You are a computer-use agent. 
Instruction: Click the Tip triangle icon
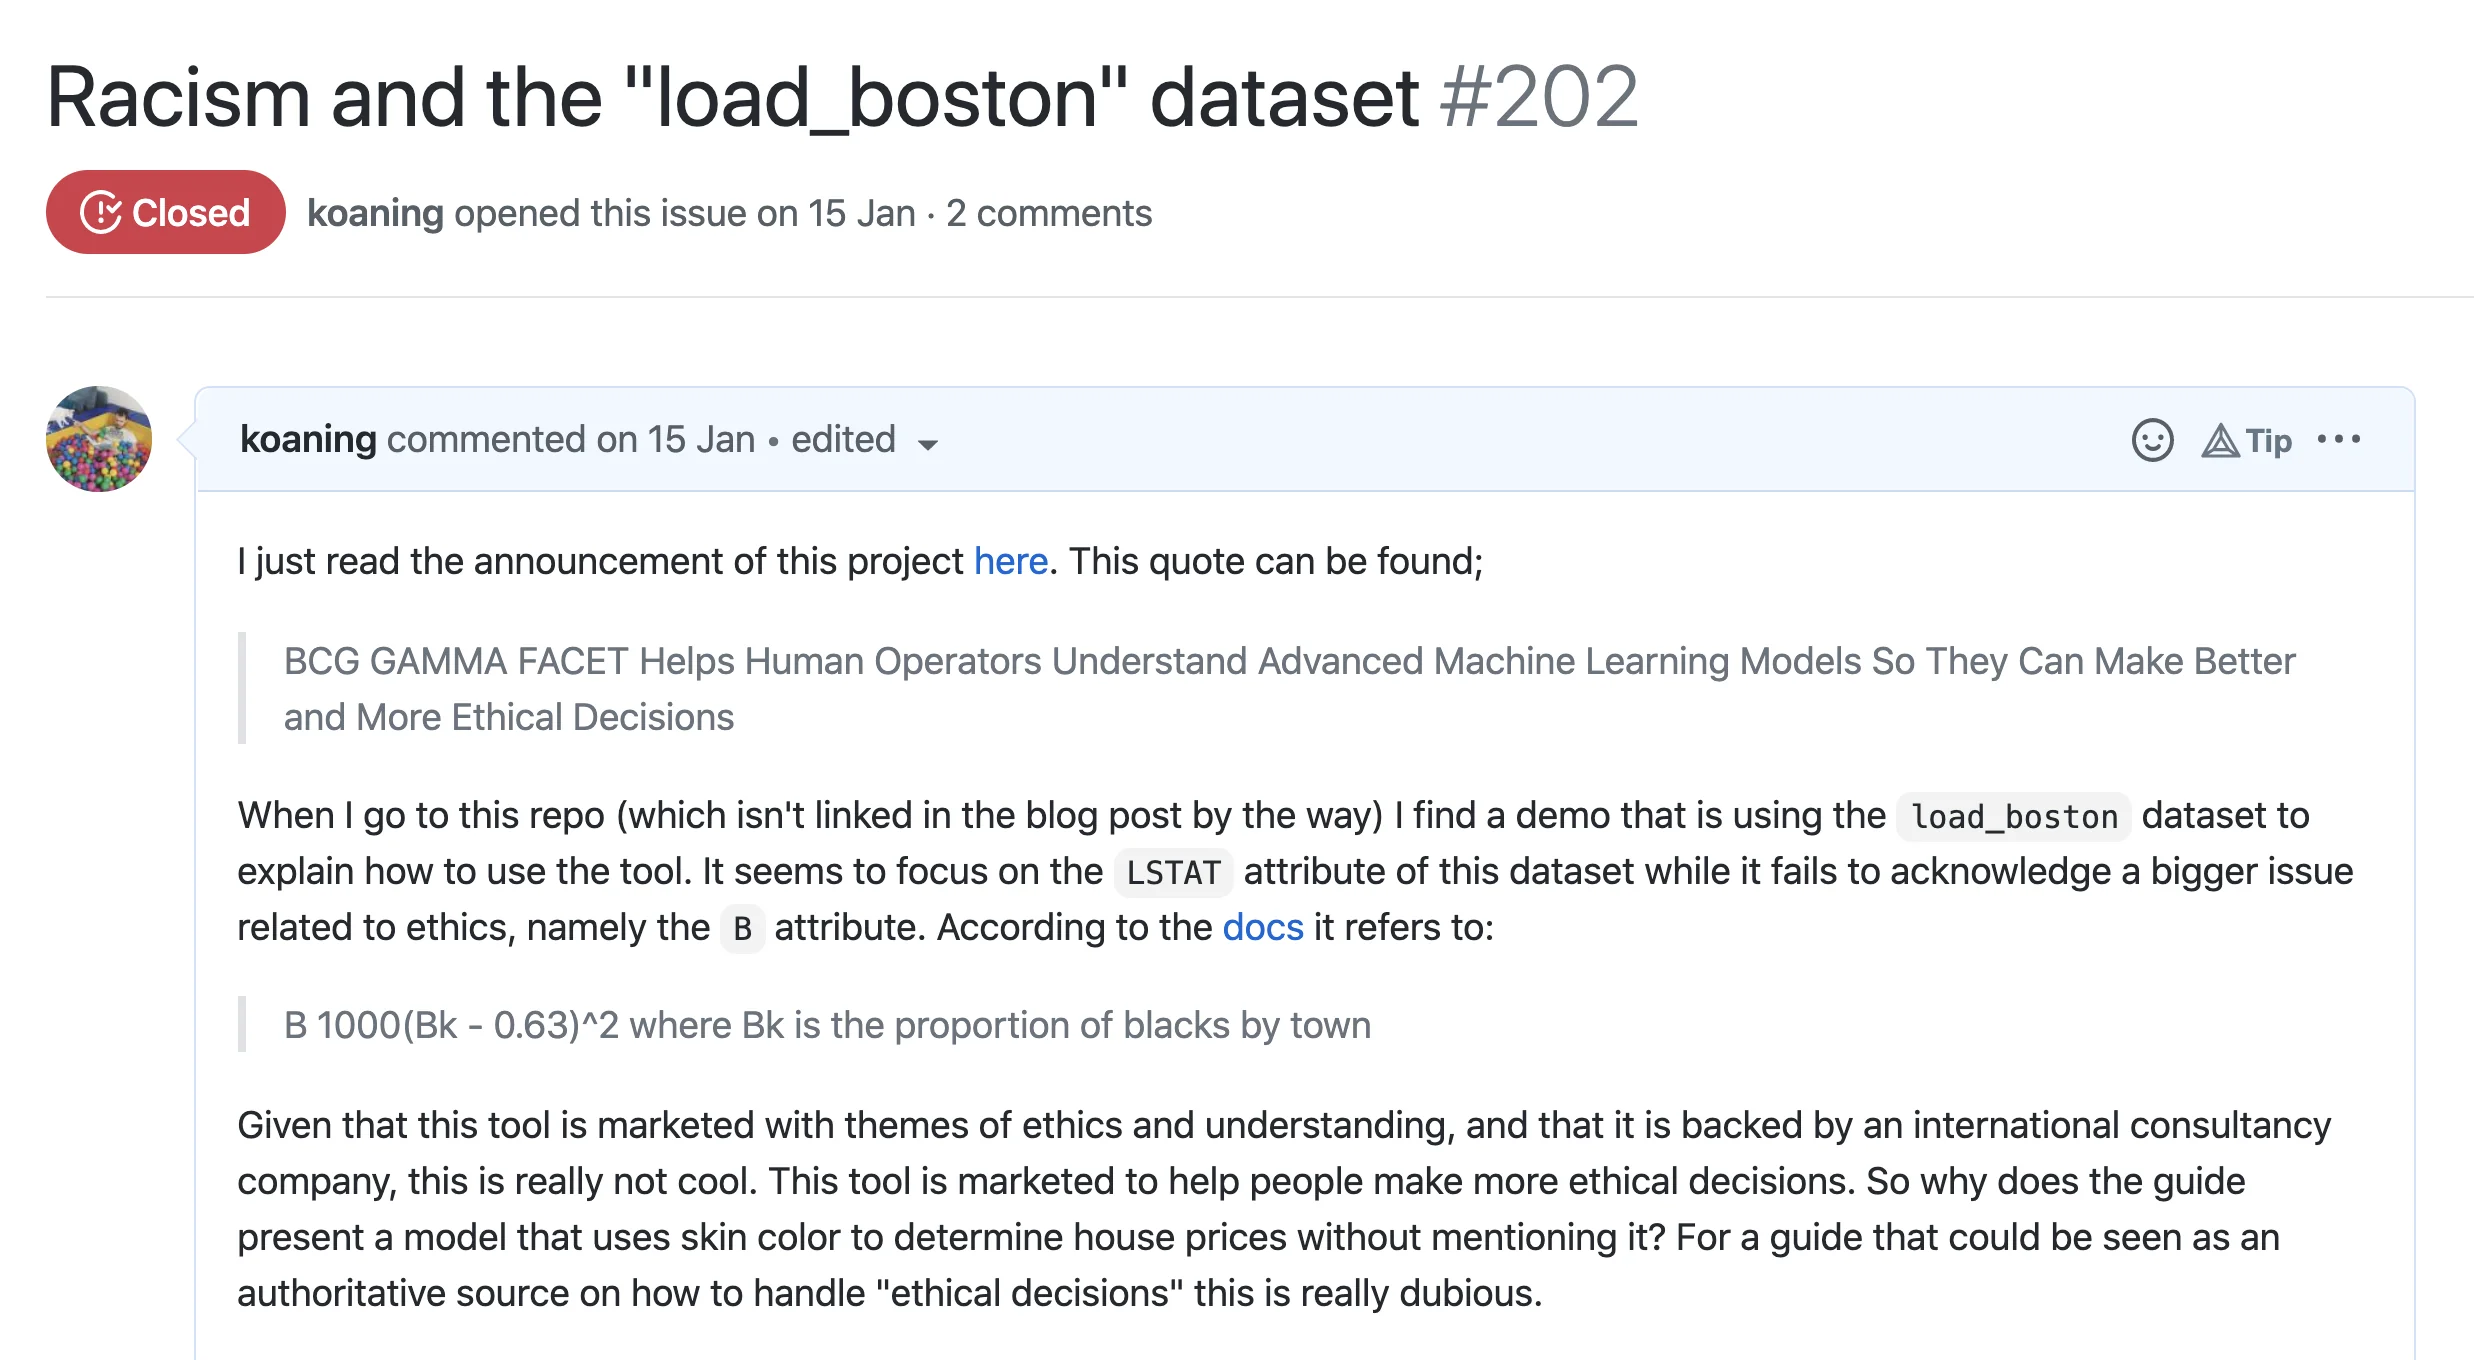2220,441
